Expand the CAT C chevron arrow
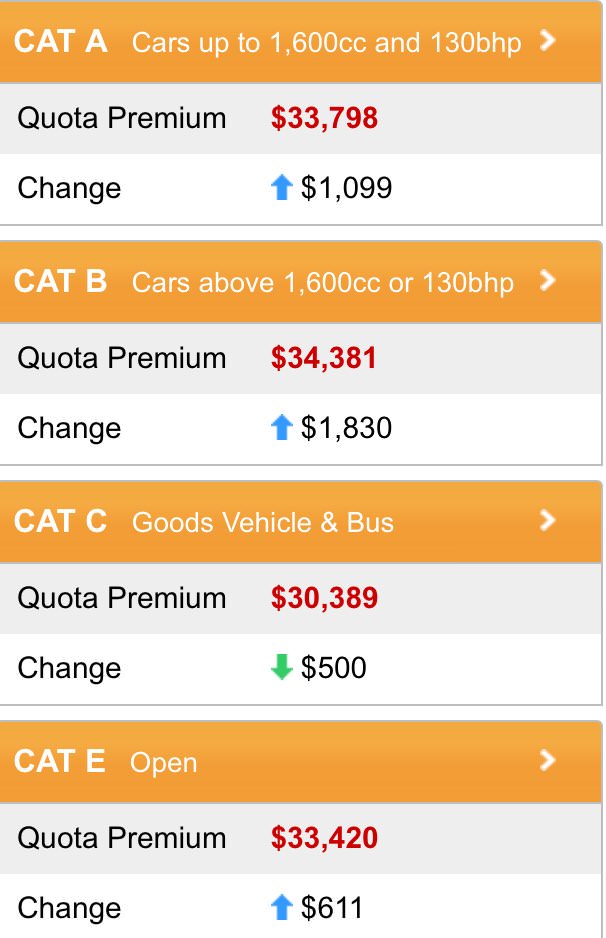The image size is (606, 938). tap(546, 520)
